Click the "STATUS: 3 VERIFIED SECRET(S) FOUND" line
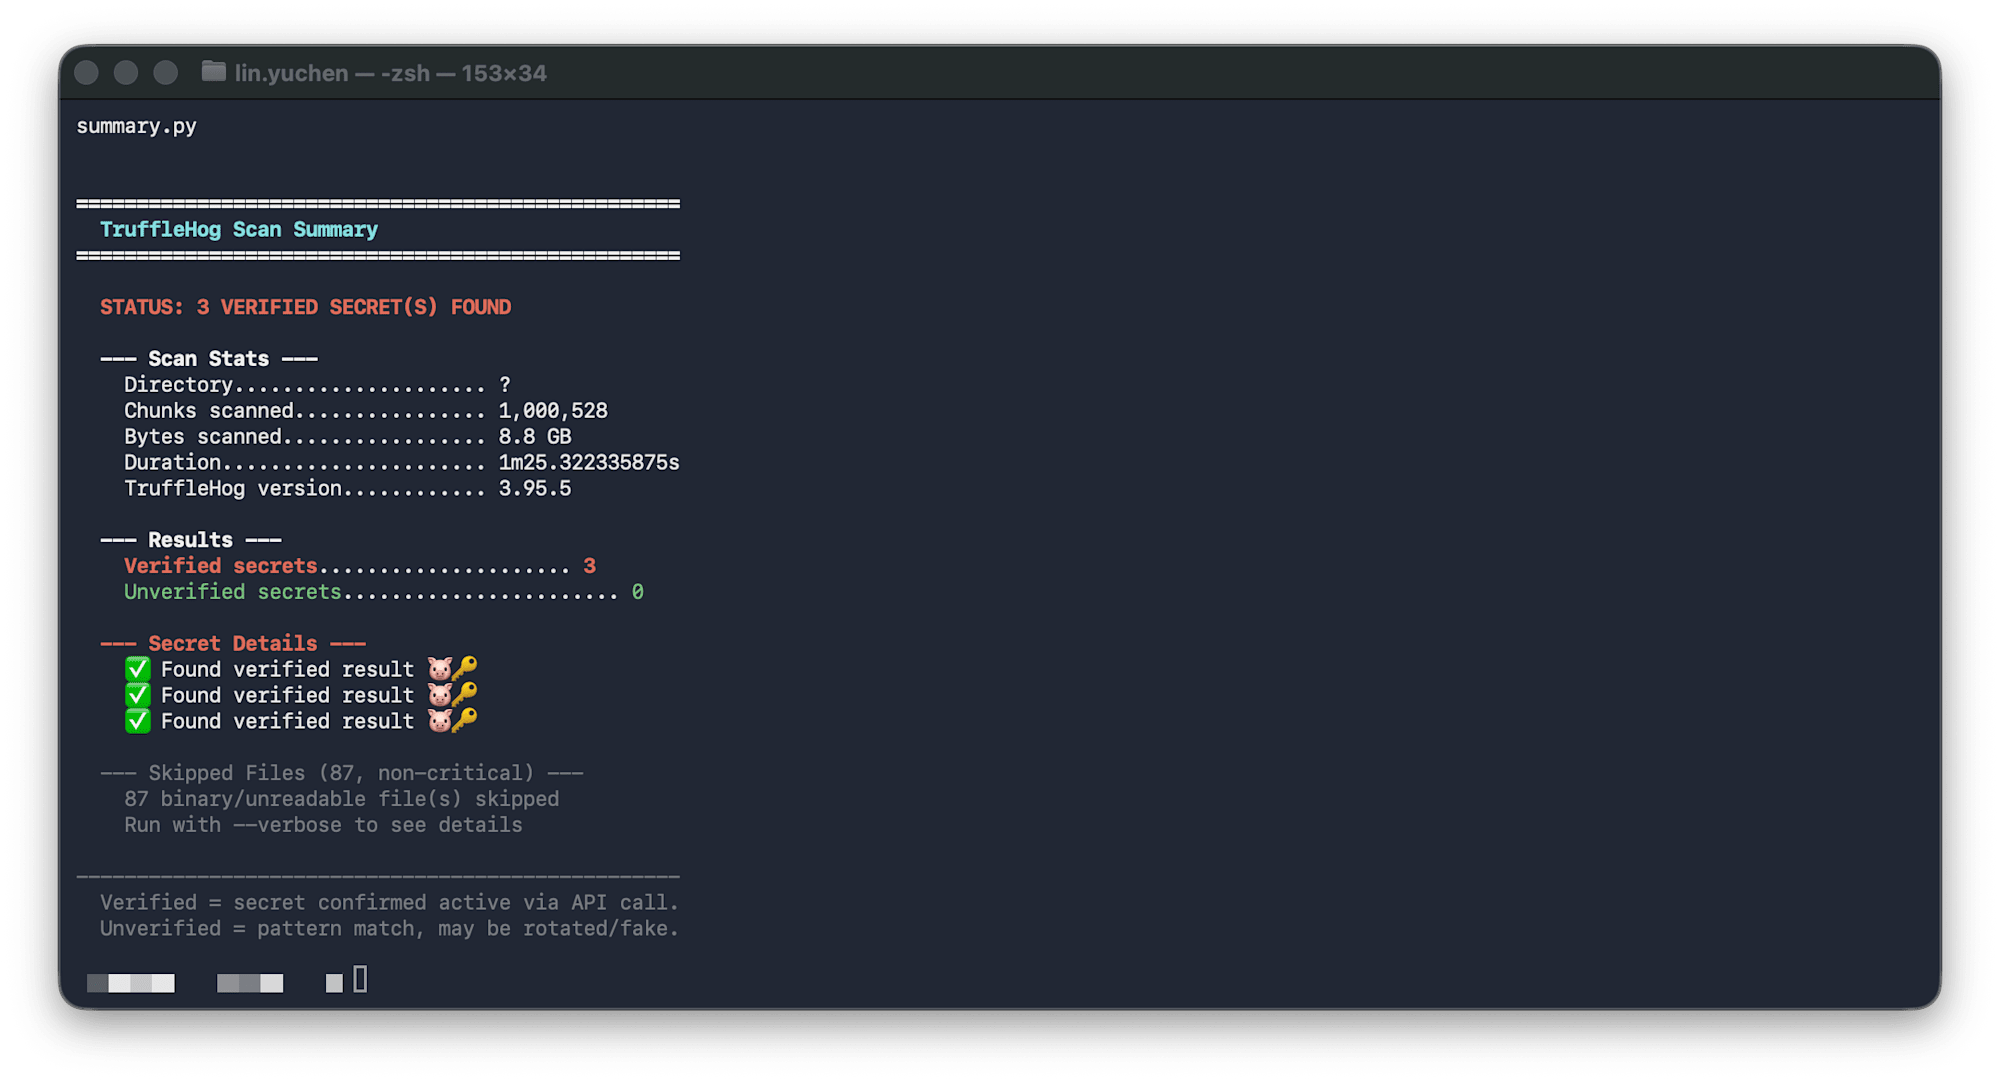The height and width of the screenshot is (1082, 2000). pos(306,307)
